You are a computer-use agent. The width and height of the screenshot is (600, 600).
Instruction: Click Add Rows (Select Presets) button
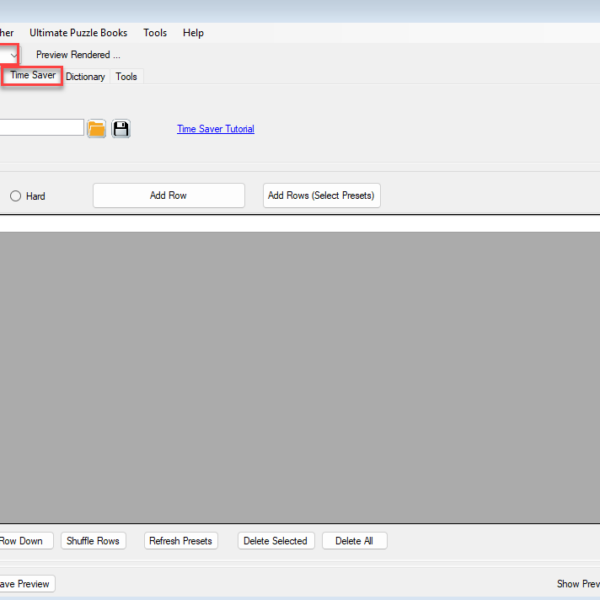(x=321, y=196)
